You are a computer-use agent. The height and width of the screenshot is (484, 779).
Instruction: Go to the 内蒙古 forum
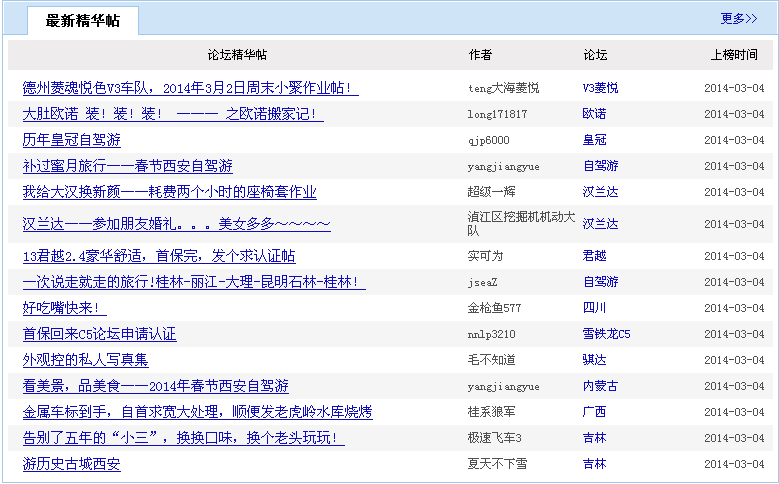pyautogui.click(x=600, y=386)
